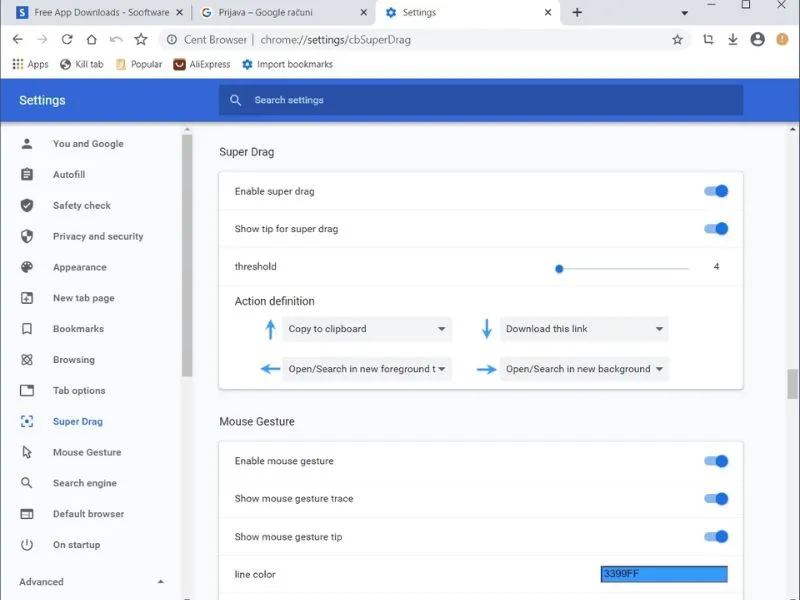Screen dimensions: 800x600
Task: Open downloads from the toolbar arrow icon
Action: point(733,39)
